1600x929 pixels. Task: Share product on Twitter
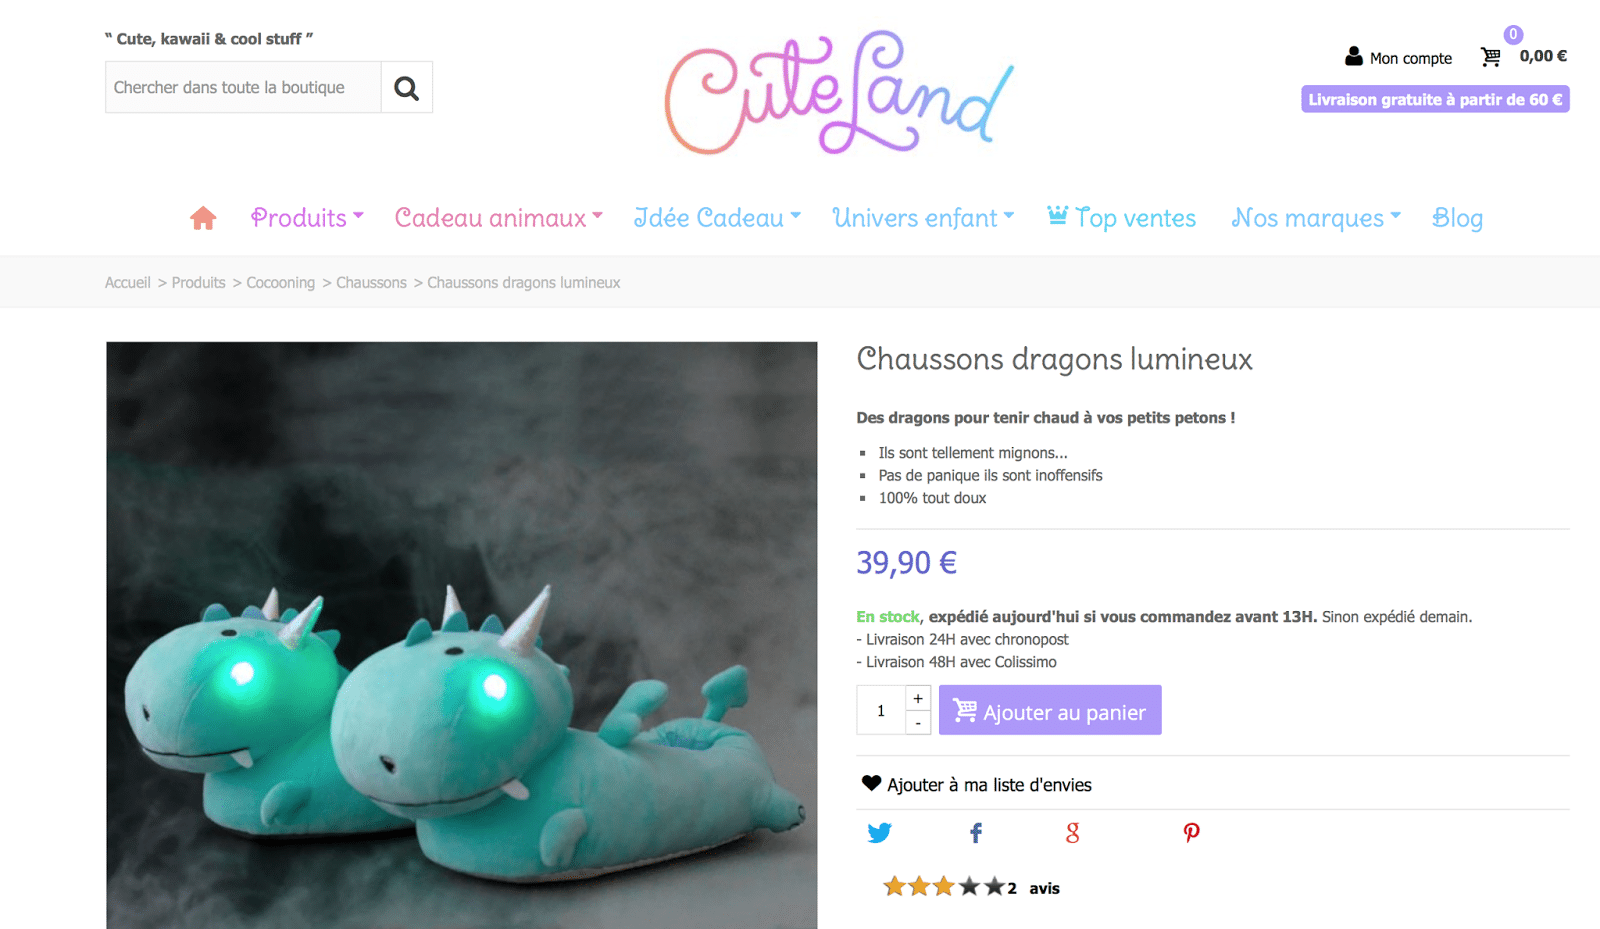[x=879, y=833]
